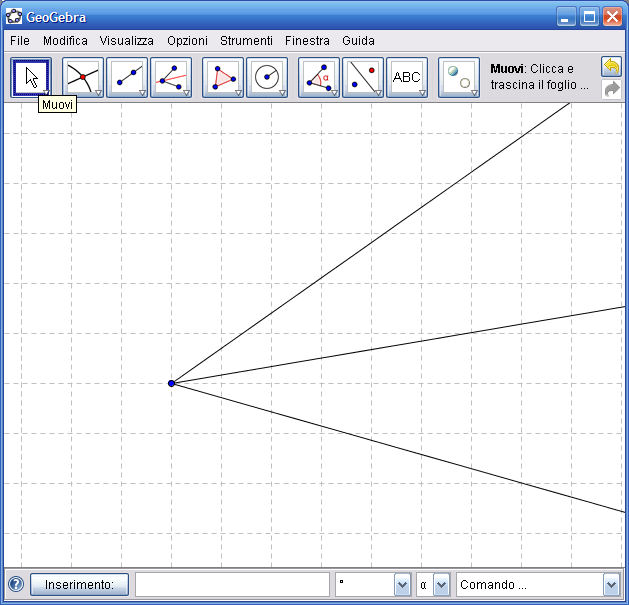Select the angle bisector line tool
Viewport: 629px width, 605px height.
(171, 77)
